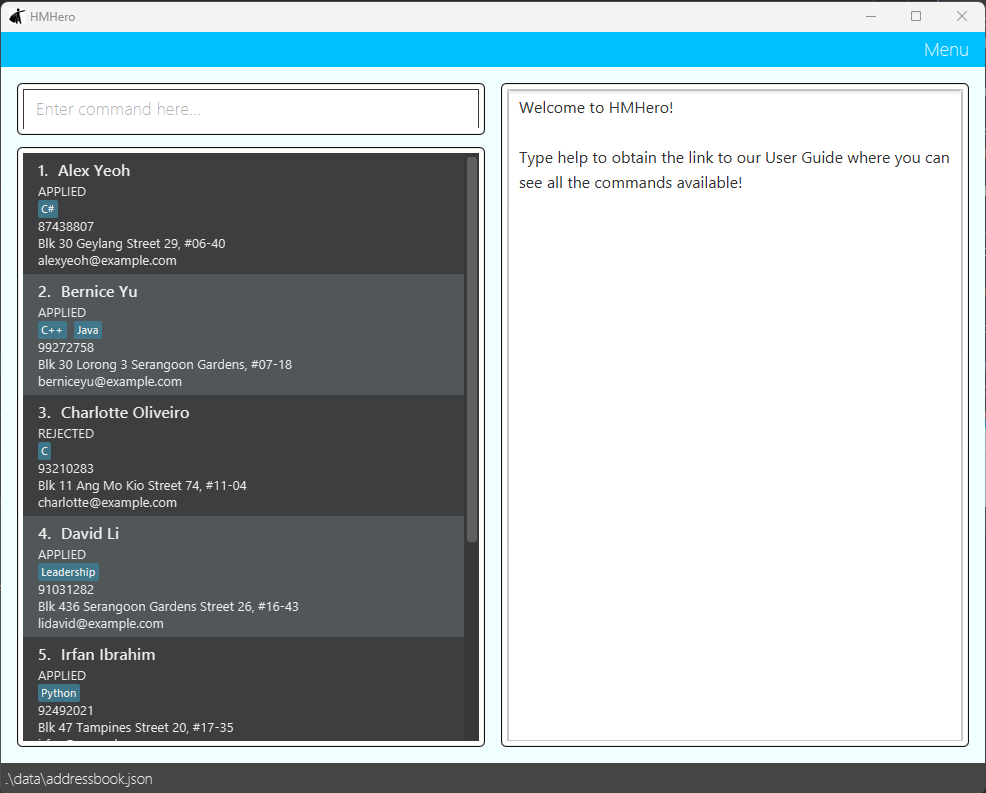Maximize the HMHero window
This screenshot has width=986, height=793.
(x=915, y=16)
